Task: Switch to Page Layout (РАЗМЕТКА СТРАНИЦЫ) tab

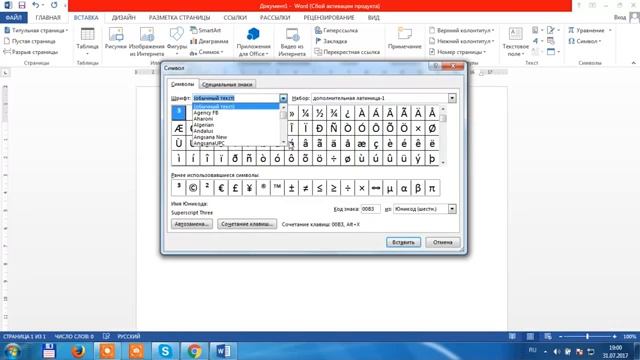Action: point(179,18)
